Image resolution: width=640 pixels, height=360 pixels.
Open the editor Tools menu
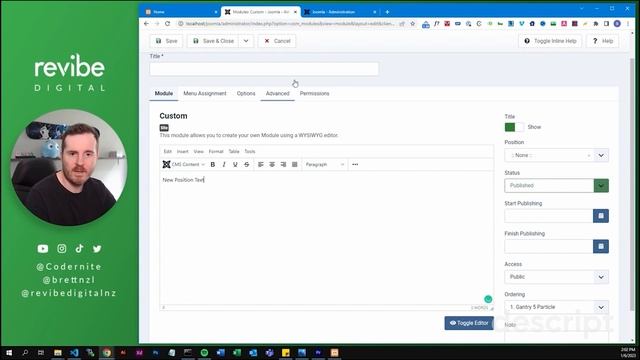tap(250, 151)
